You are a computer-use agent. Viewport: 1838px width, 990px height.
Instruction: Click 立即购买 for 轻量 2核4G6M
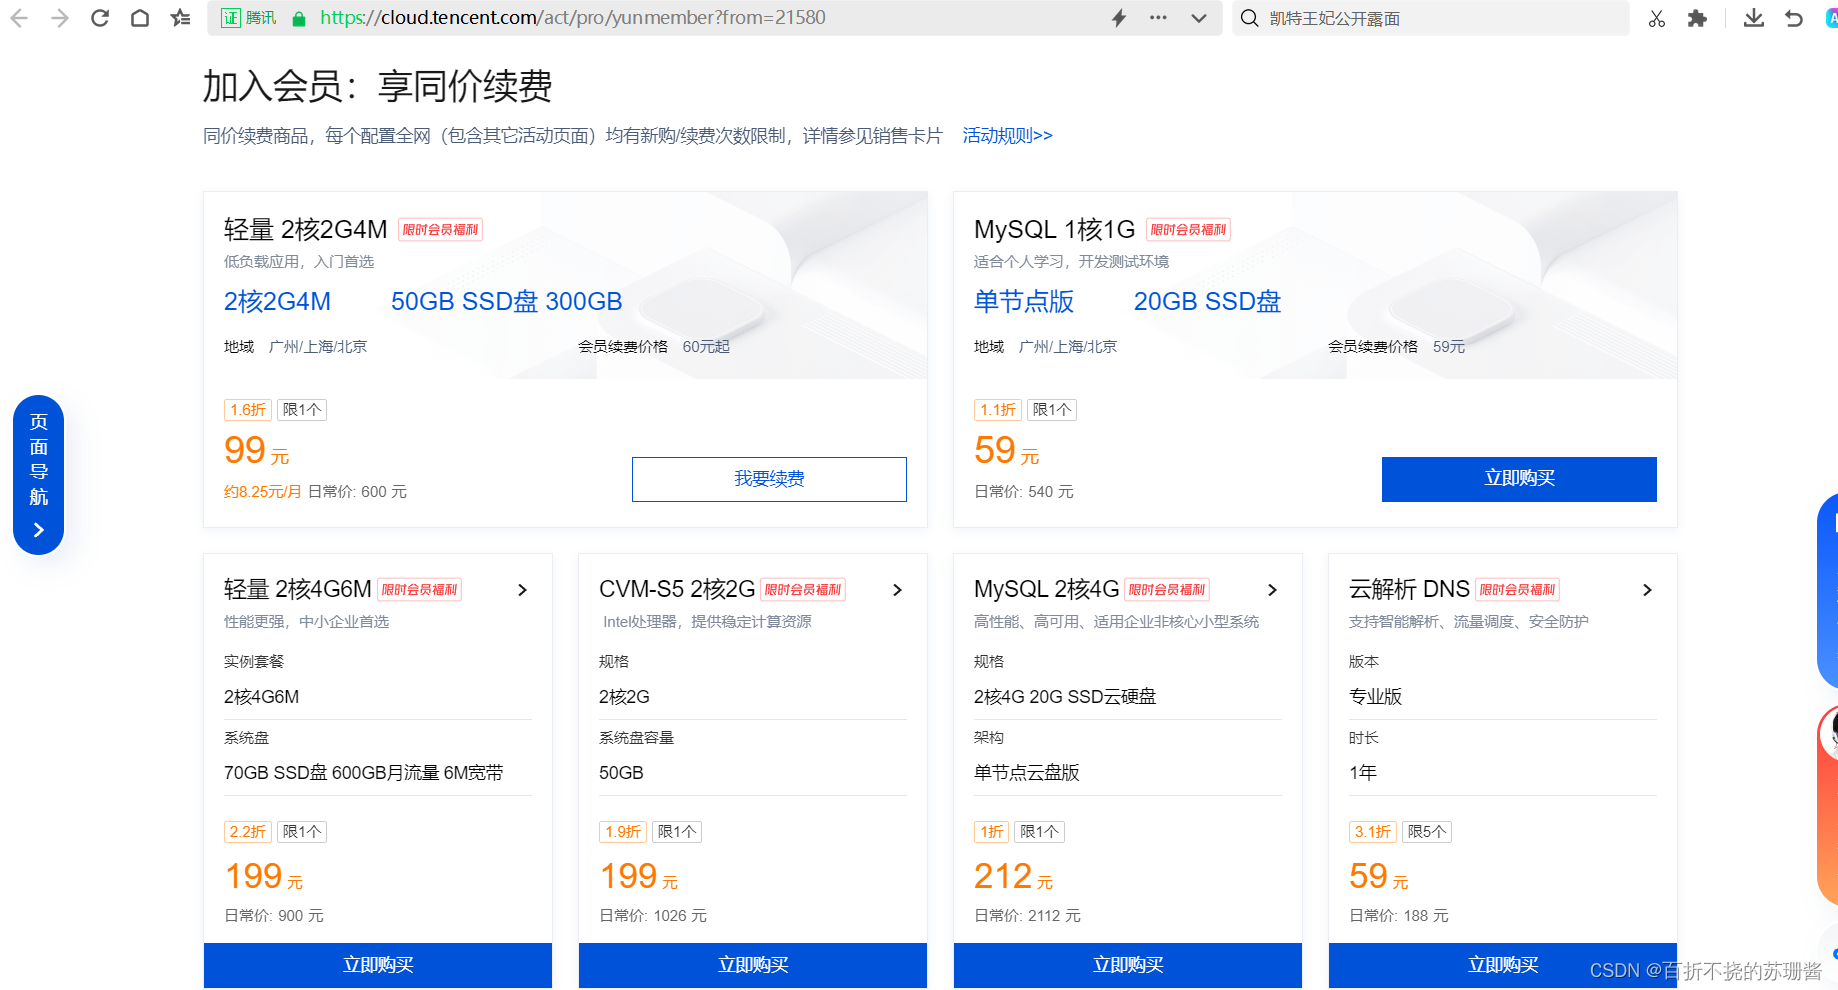click(x=378, y=965)
